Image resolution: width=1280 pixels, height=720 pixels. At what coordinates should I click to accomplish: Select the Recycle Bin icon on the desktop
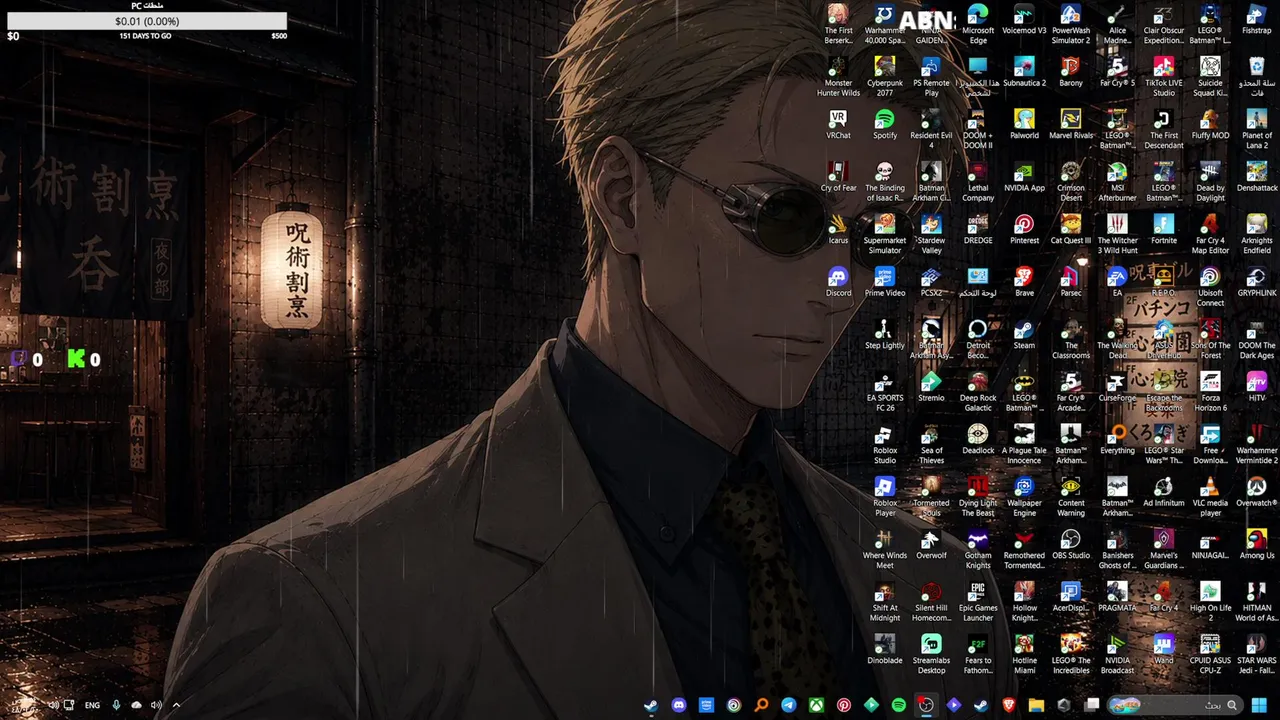1257,77
